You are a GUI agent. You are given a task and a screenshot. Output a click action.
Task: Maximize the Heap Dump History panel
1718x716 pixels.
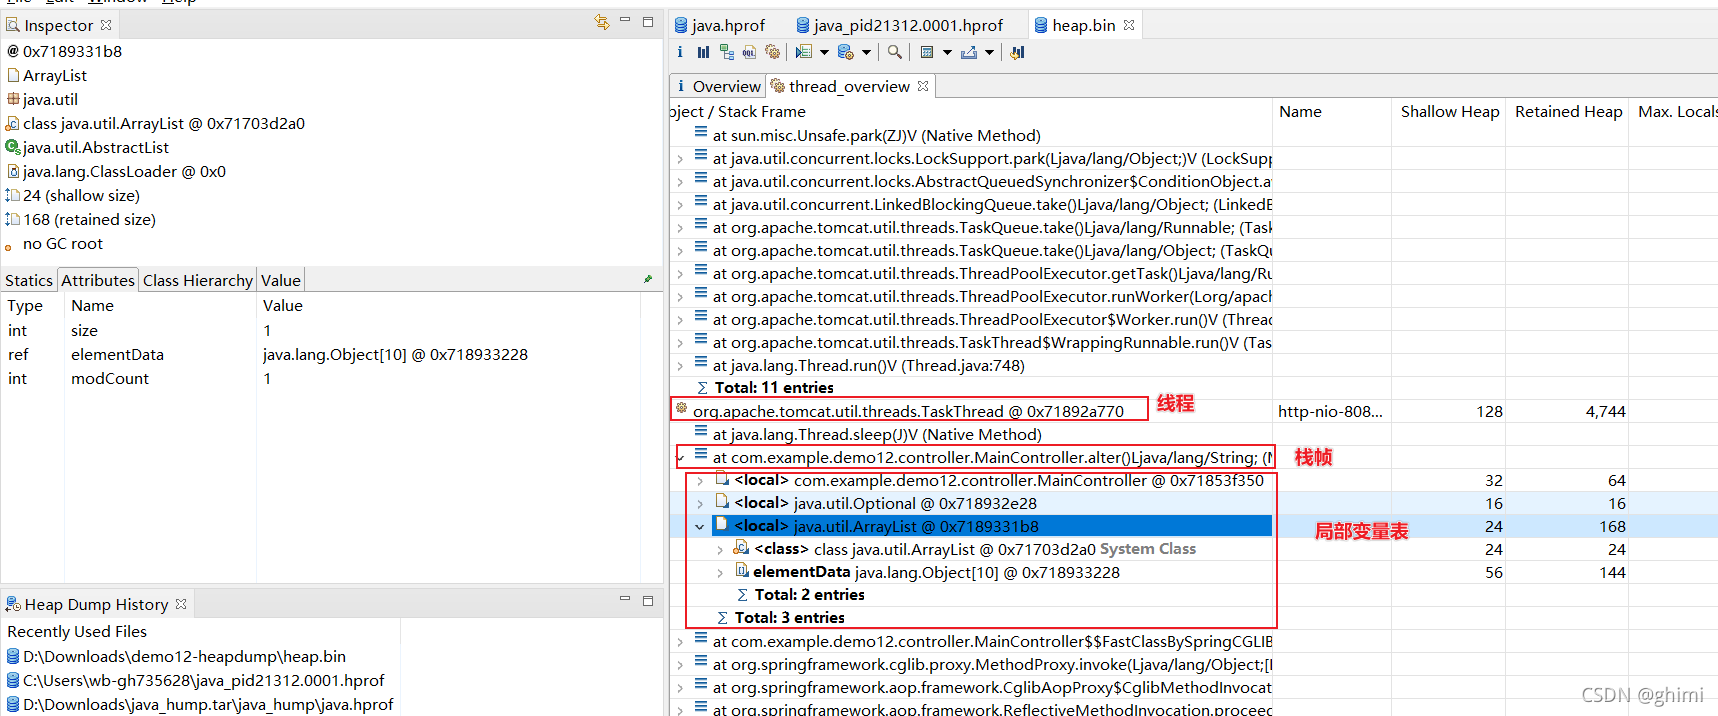click(648, 600)
